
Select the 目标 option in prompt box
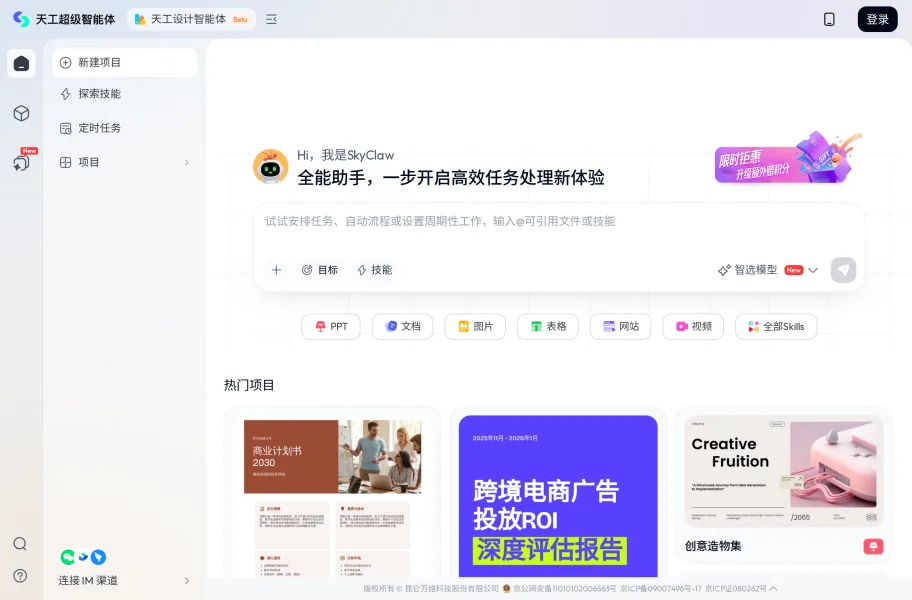click(x=320, y=270)
